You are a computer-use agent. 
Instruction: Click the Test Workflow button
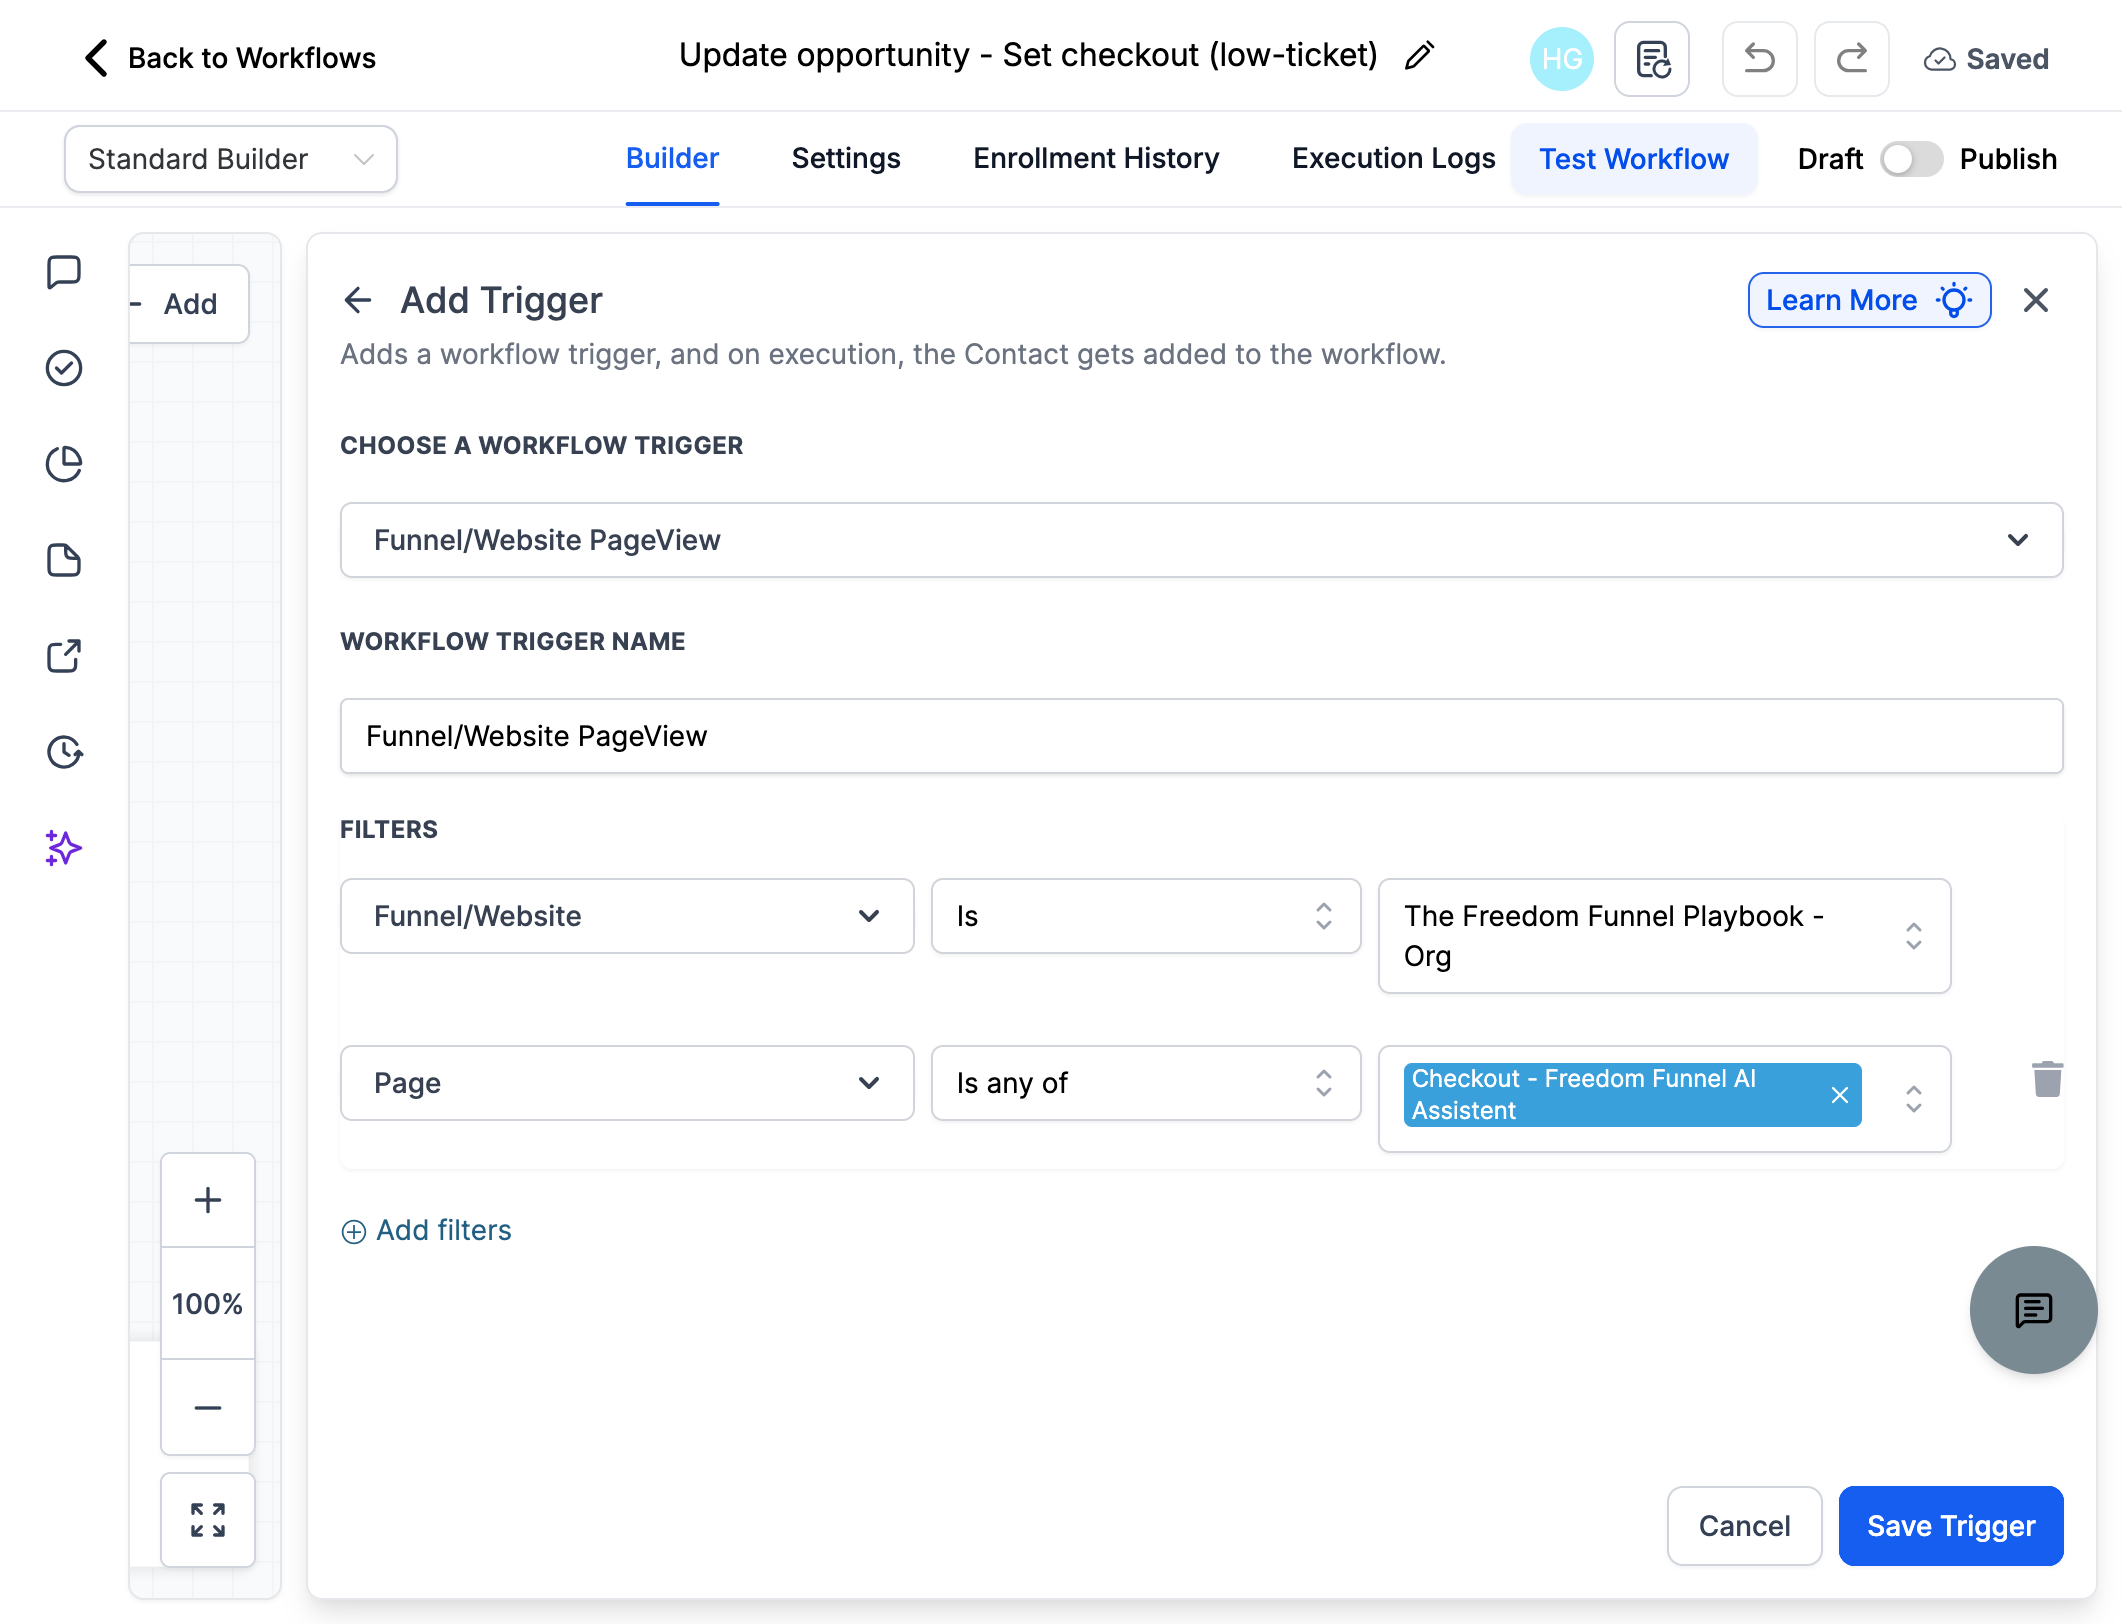click(x=1634, y=159)
